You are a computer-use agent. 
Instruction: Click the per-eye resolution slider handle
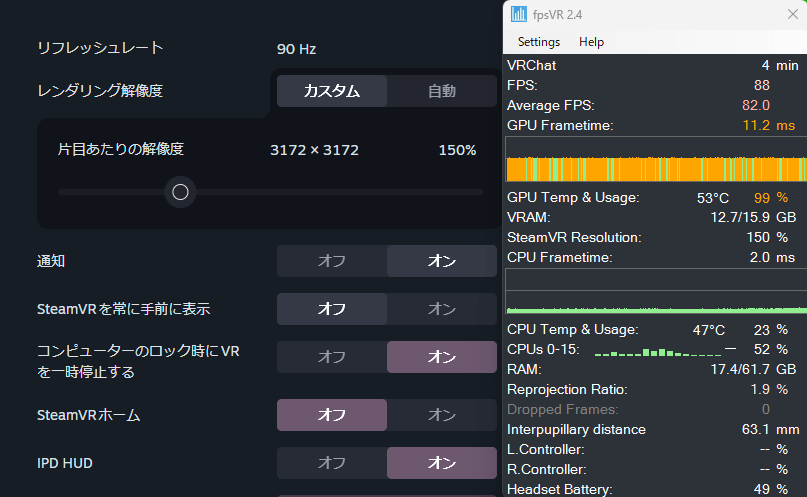tap(180, 192)
